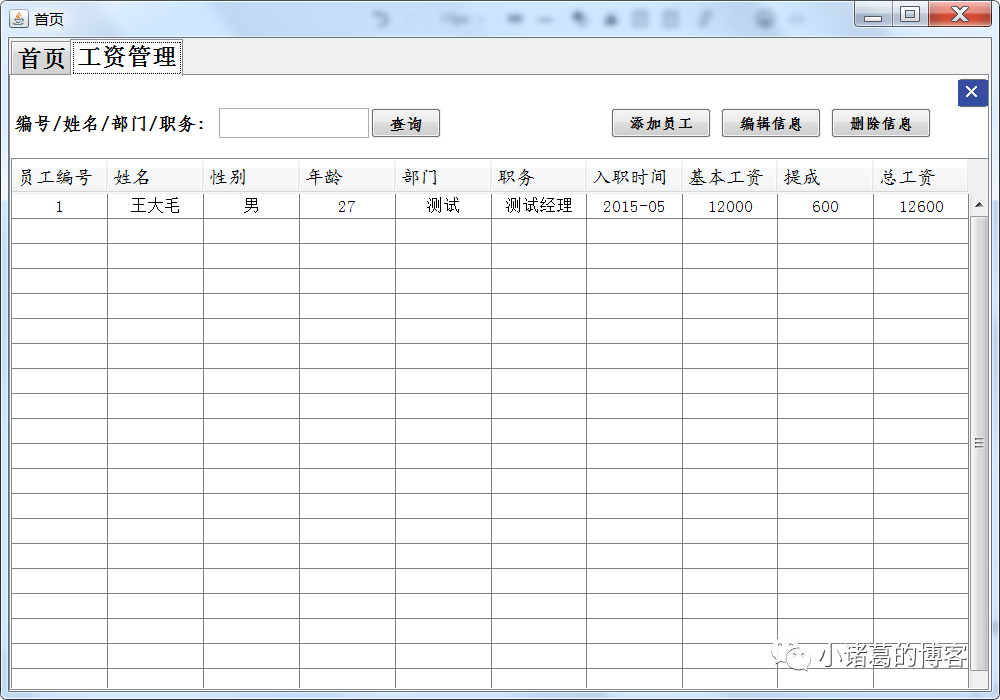The image size is (1000, 700).
Task: Switch to the 首页 tab
Action: pyautogui.click(x=41, y=58)
